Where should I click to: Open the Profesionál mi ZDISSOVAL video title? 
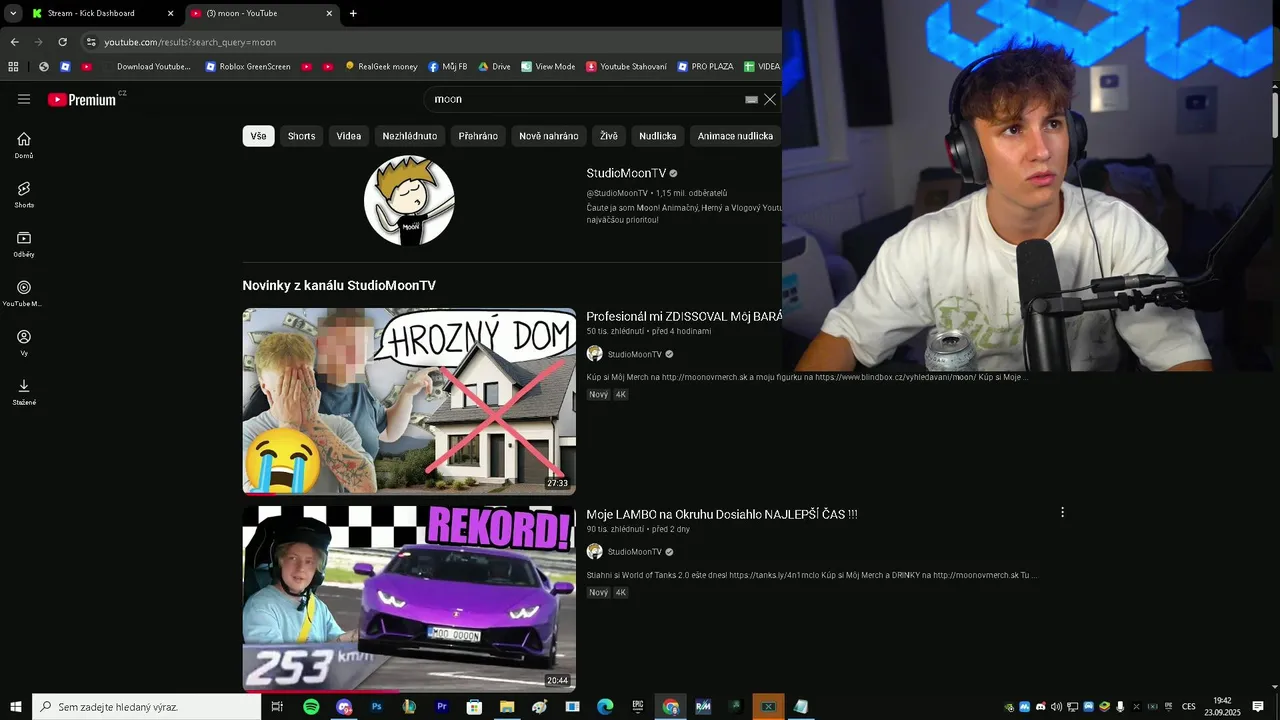pyautogui.click(x=684, y=316)
